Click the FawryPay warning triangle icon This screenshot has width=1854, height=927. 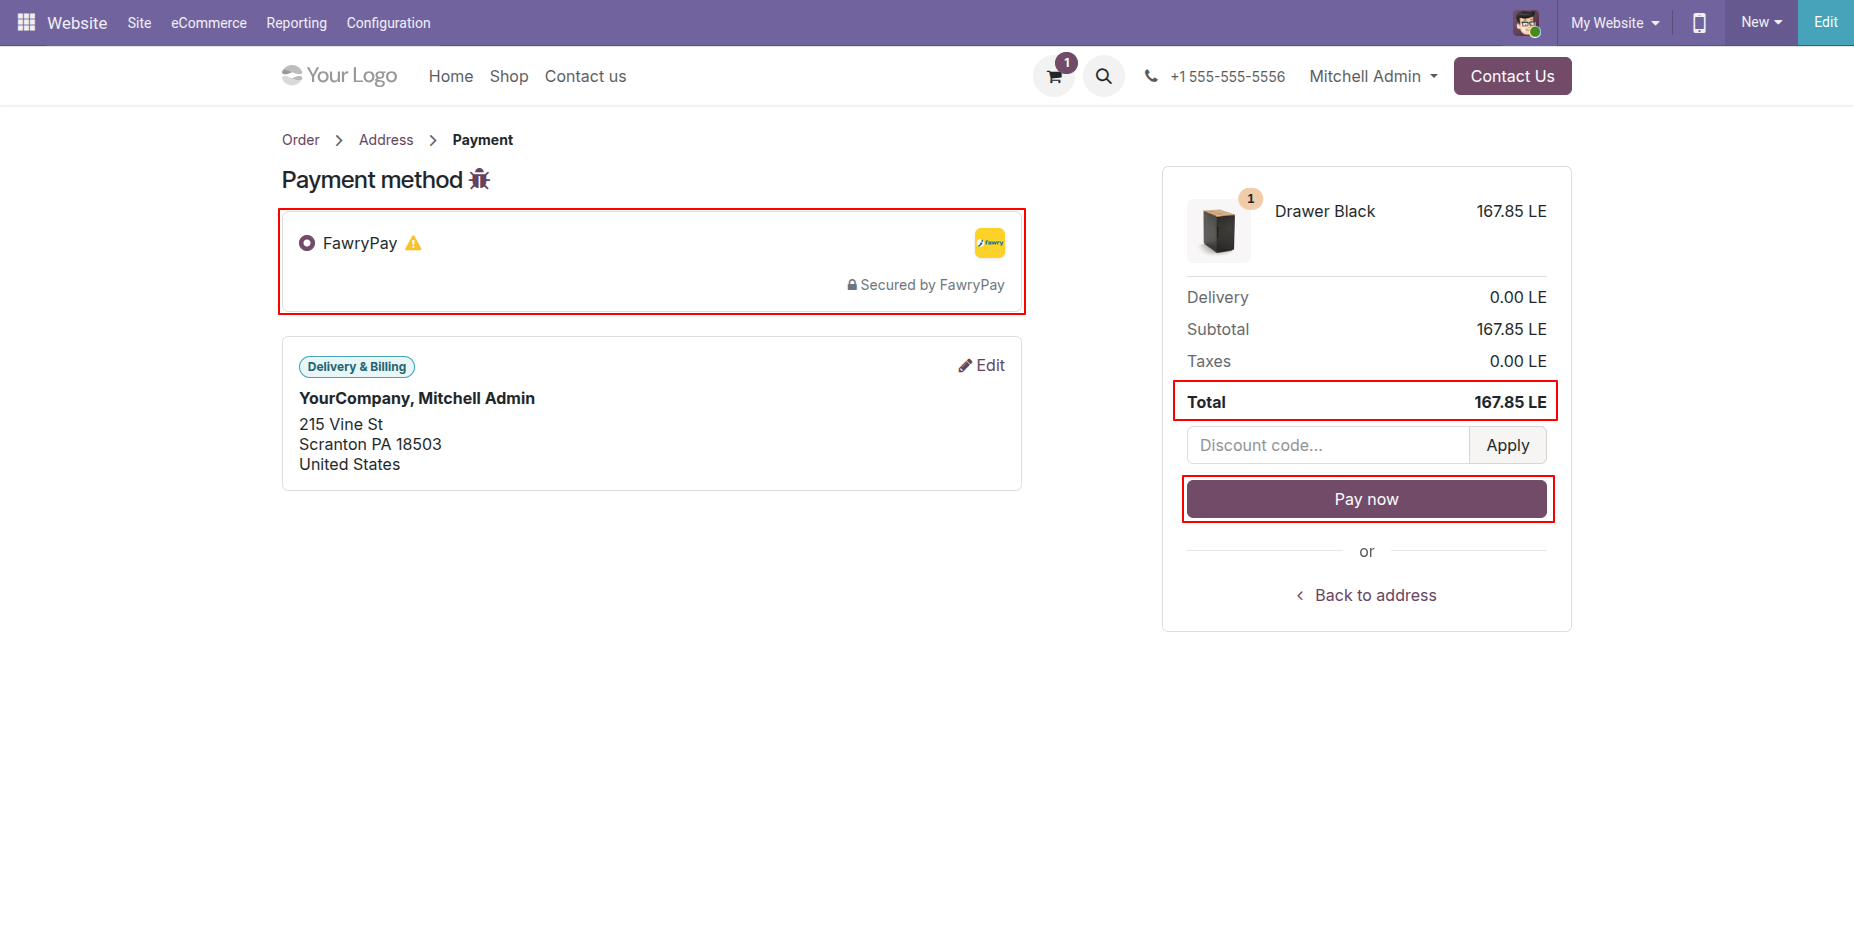tap(414, 243)
